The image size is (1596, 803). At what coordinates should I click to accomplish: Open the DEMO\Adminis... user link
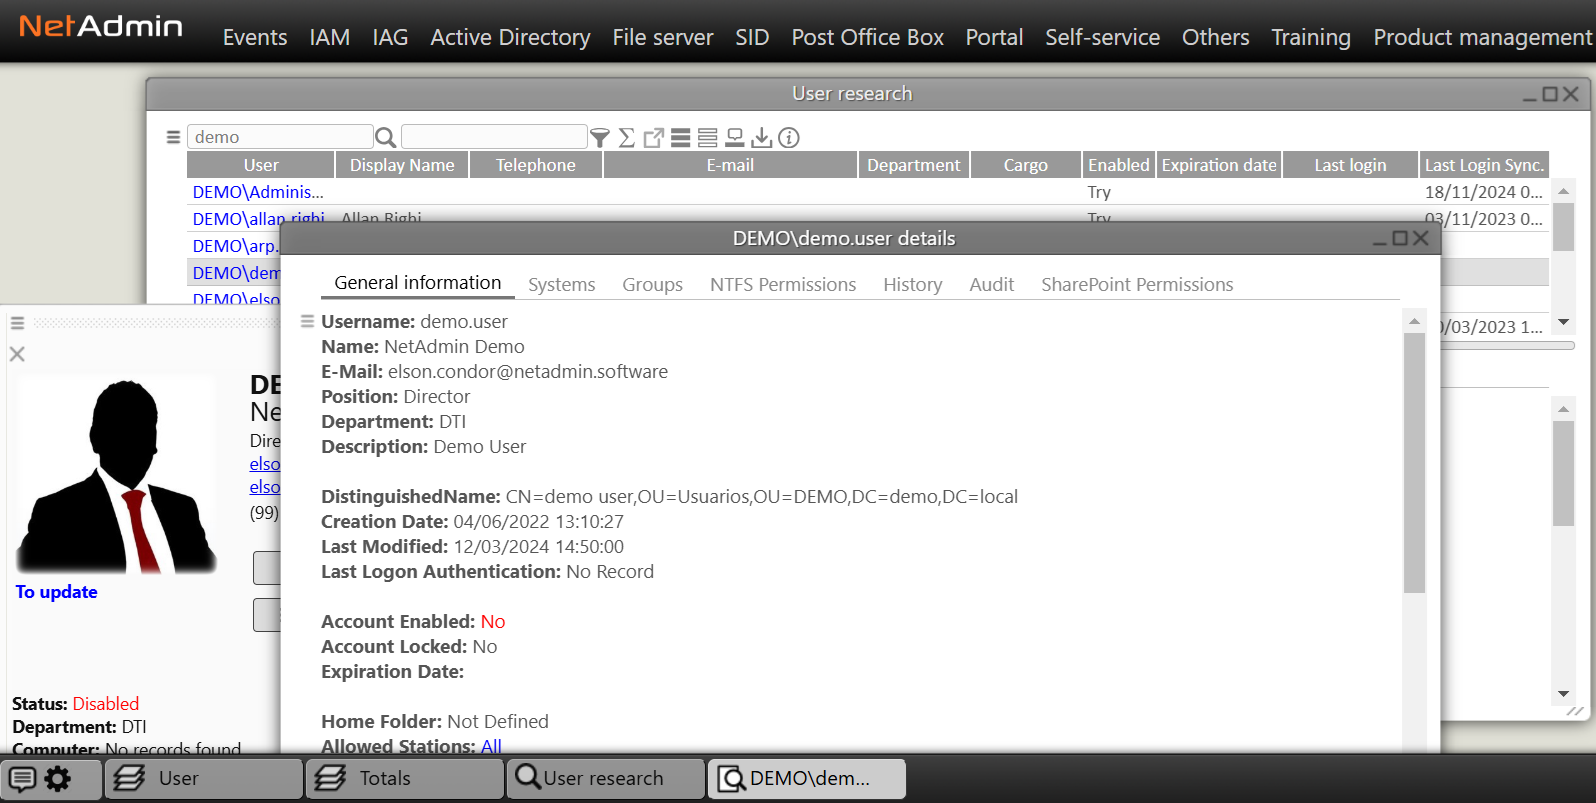point(258,192)
